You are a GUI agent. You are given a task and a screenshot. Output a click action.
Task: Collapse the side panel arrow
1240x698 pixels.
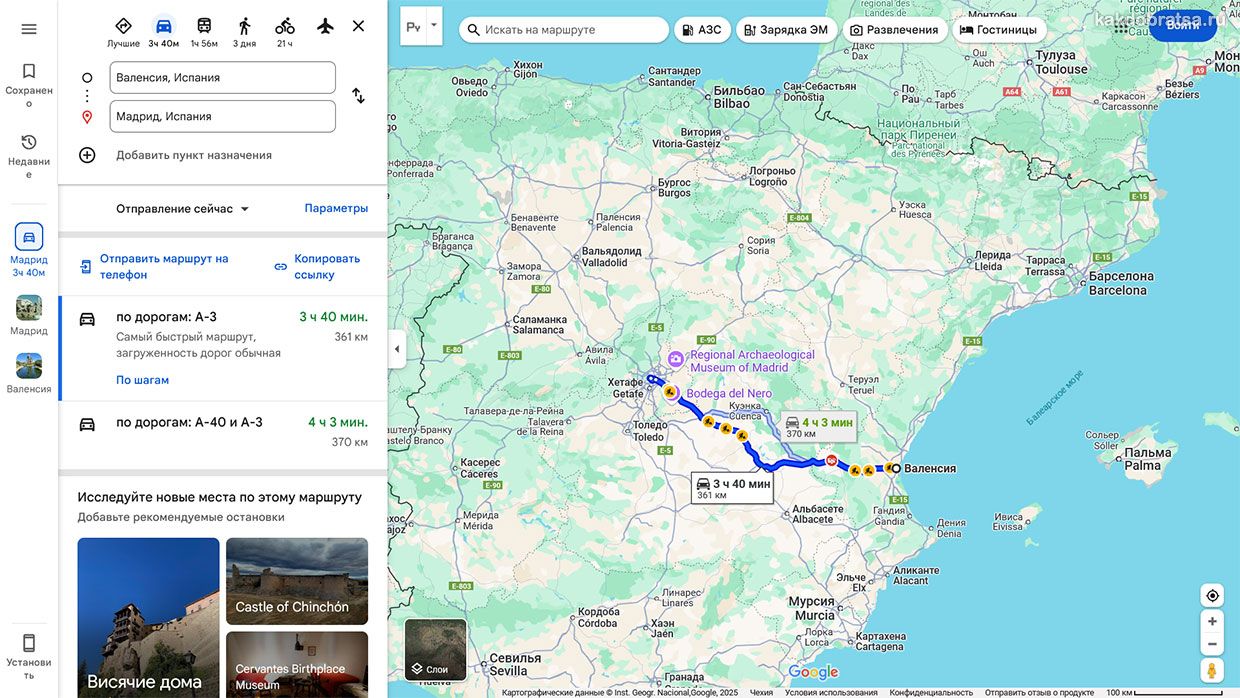pyautogui.click(x=397, y=349)
